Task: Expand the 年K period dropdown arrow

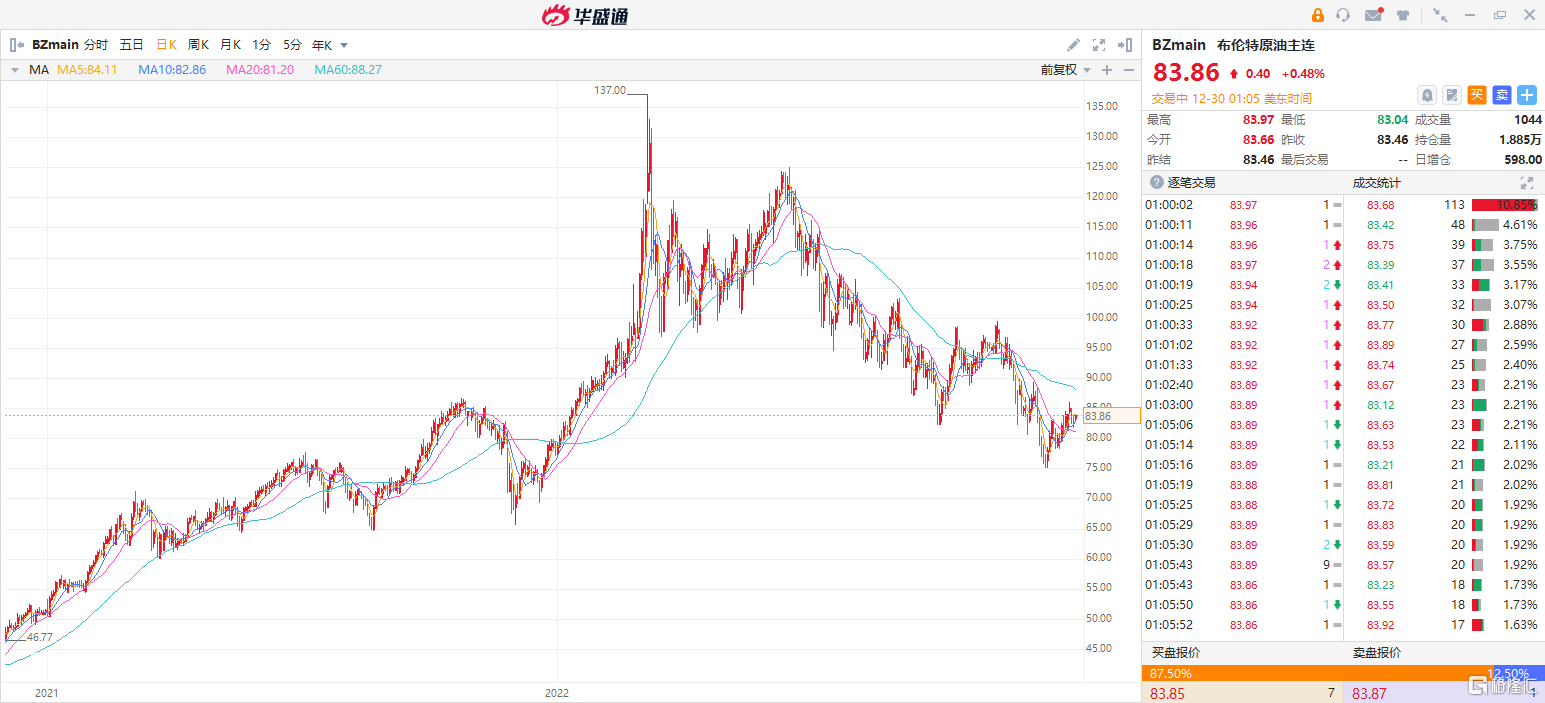Action: coord(344,45)
